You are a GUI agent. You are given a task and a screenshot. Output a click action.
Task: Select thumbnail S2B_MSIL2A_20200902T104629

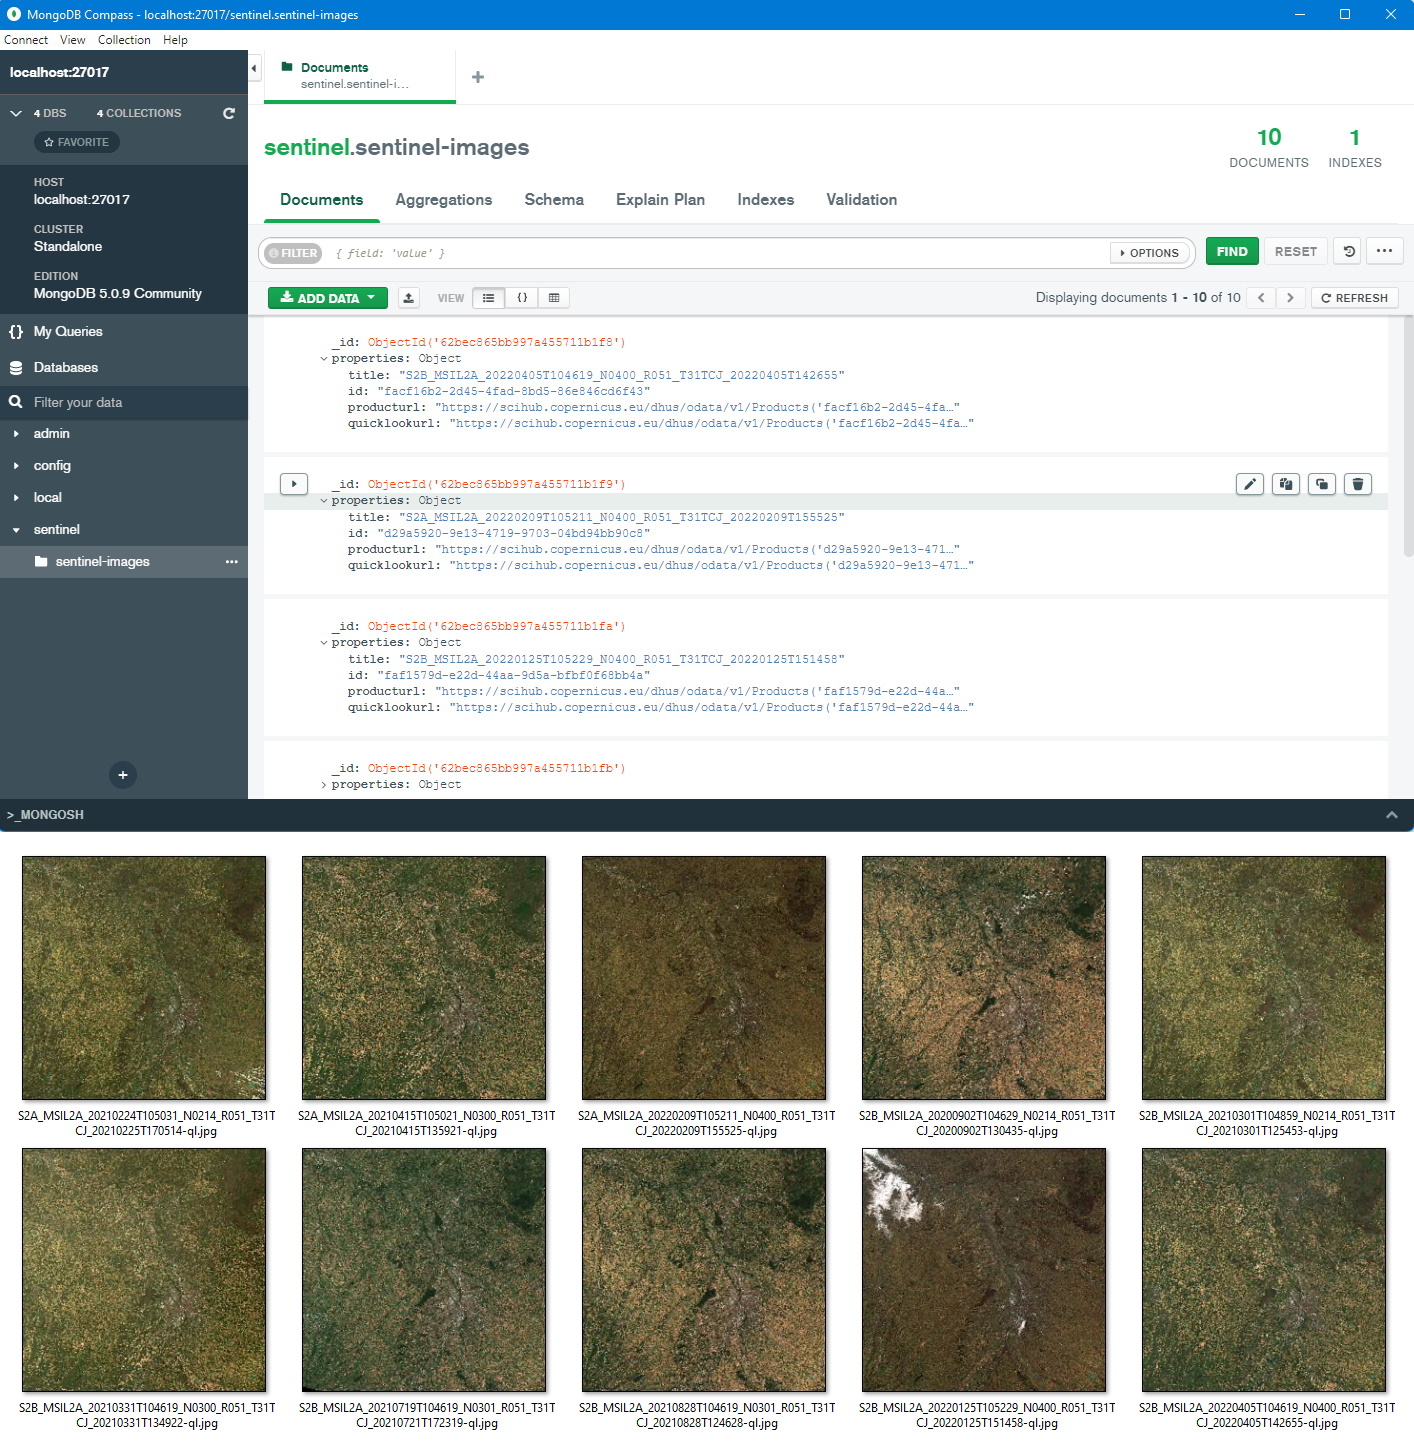click(985, 978)
